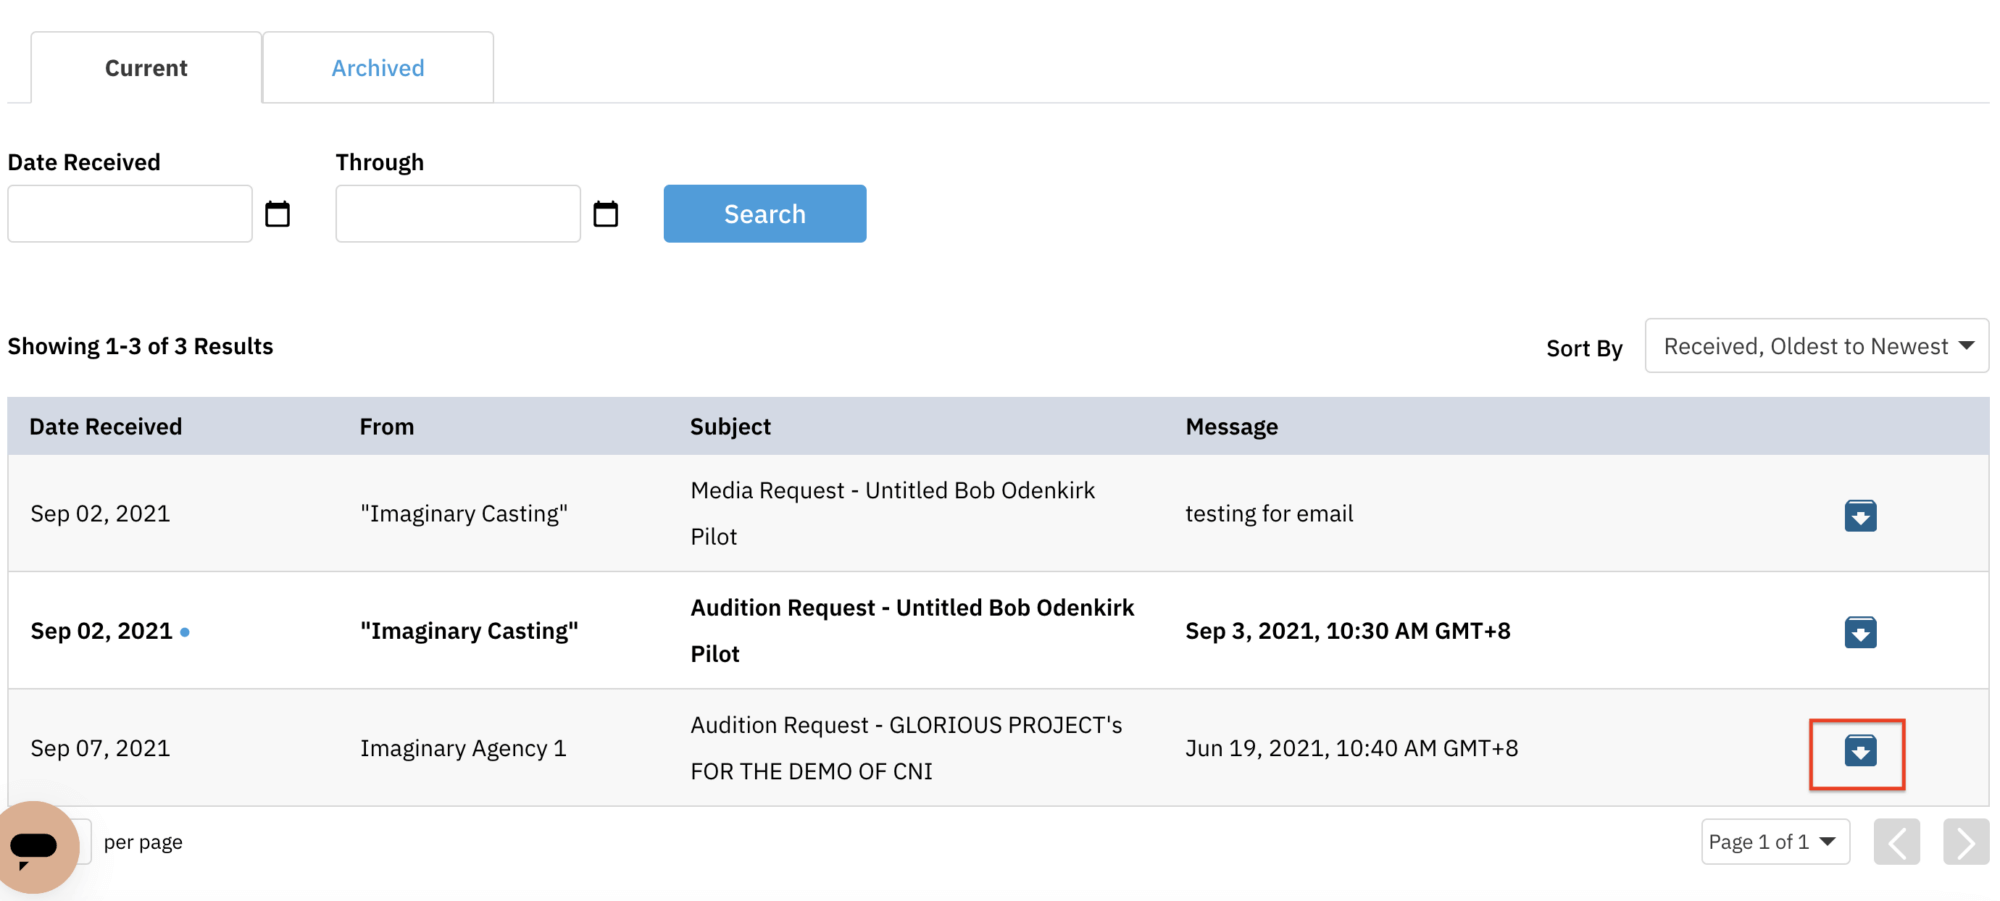Expand the "Page 1 of 1" selector

1775,841
